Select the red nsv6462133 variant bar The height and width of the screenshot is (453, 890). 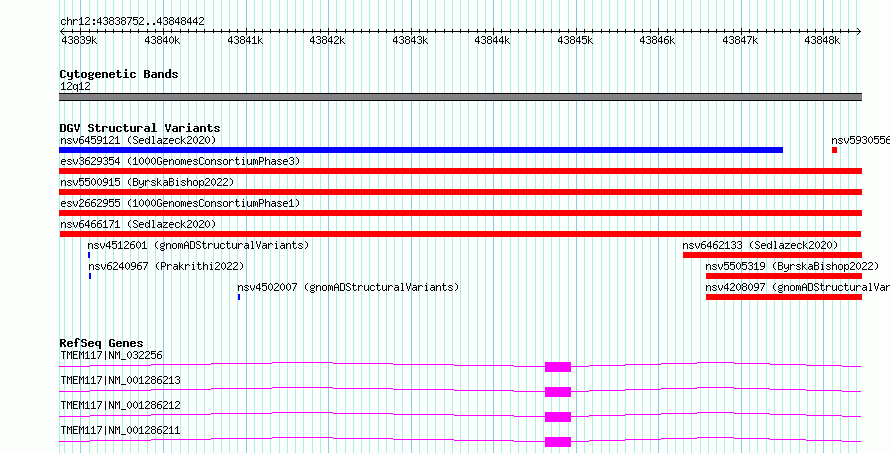[x=773, y=255]
